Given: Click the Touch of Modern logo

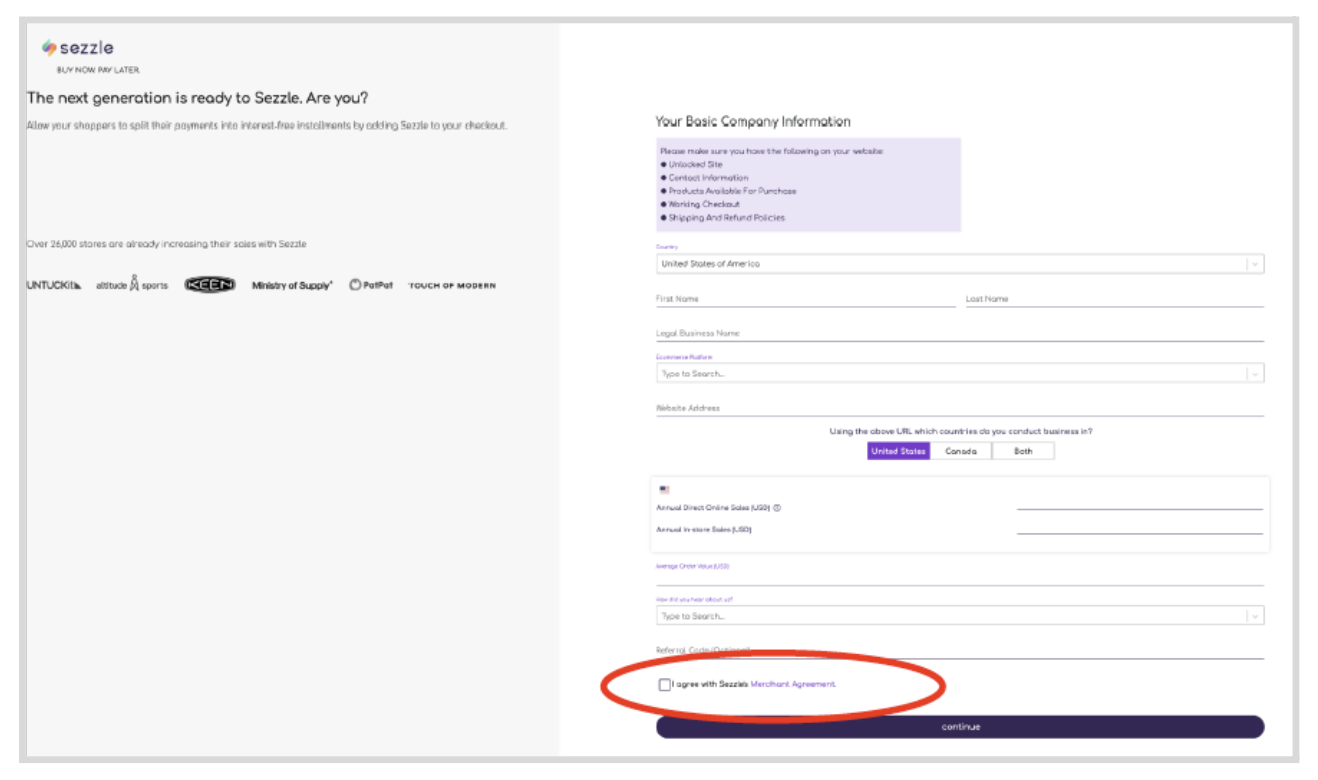Looking at the screenshot, I should pos(452,286).
